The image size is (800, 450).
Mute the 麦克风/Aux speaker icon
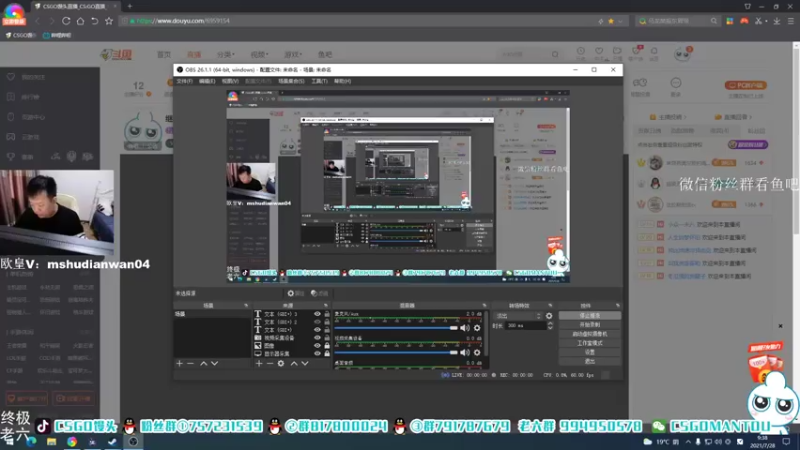tap(465, 328)
